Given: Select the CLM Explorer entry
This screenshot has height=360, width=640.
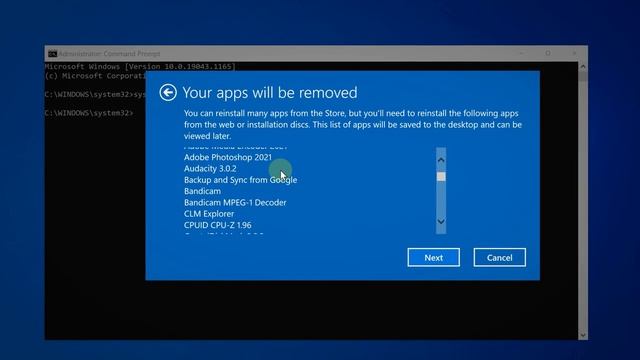Looking at the screenshot, I should [x=209, y=214].
